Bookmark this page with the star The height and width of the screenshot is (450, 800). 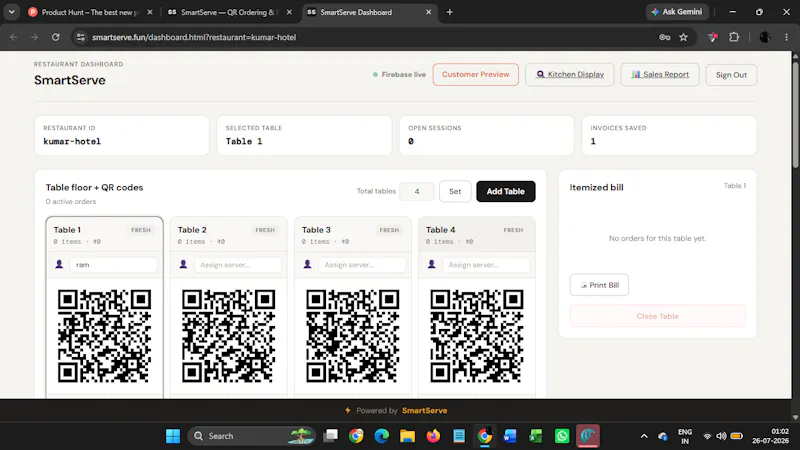(x=684, y=37)
